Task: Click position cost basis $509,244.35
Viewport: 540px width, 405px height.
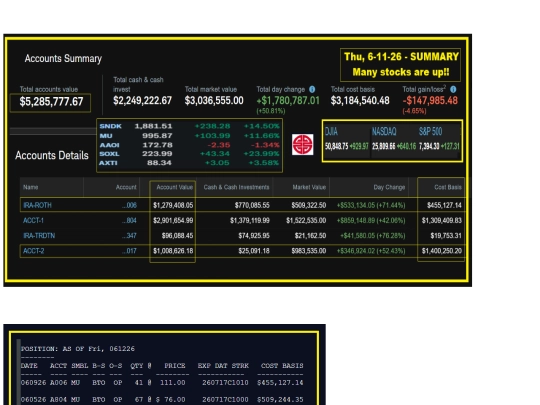Action: [280, 399]
